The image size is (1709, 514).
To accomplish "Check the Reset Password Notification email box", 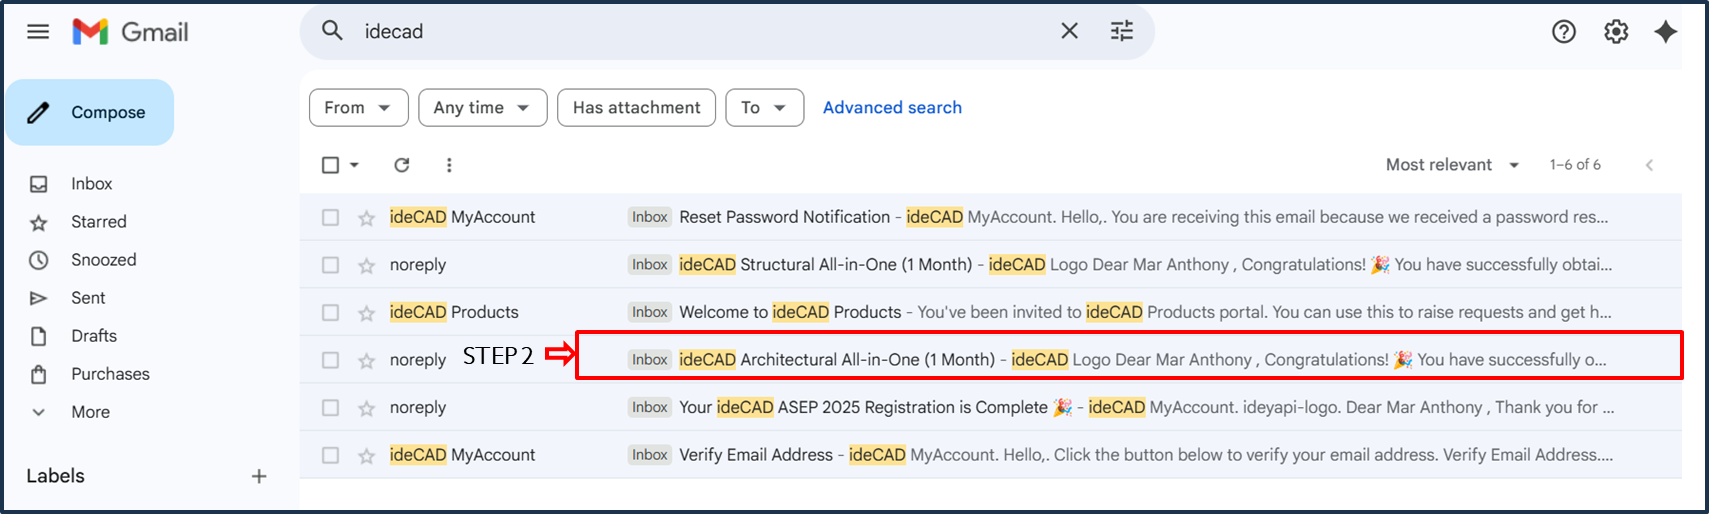I will click(x=331, y=217).
